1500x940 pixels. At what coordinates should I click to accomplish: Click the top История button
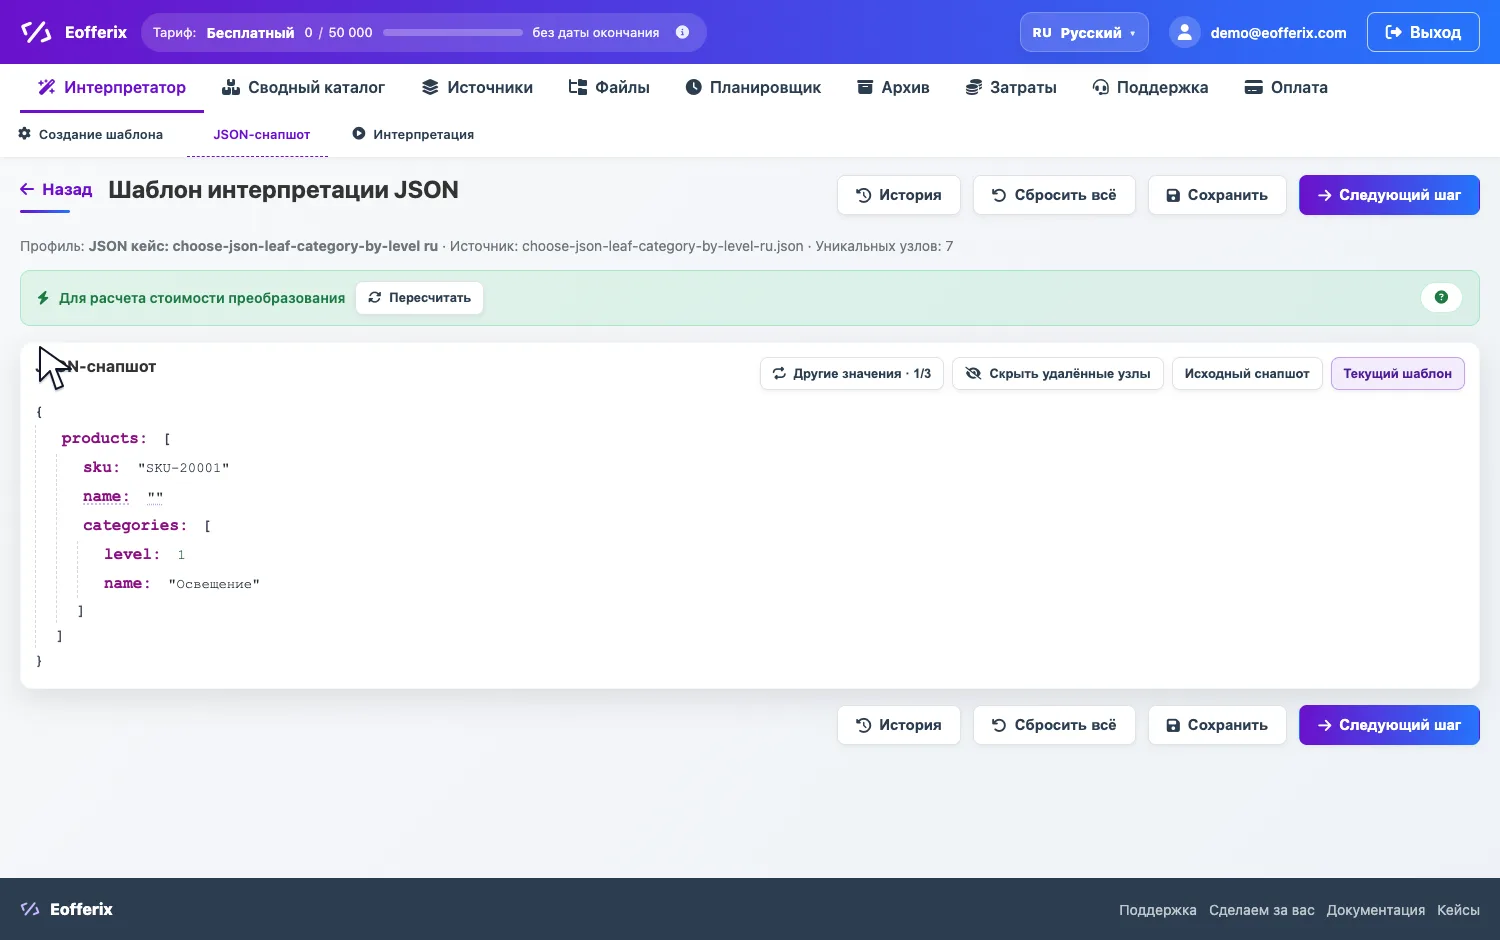click(x=898, y=195)
